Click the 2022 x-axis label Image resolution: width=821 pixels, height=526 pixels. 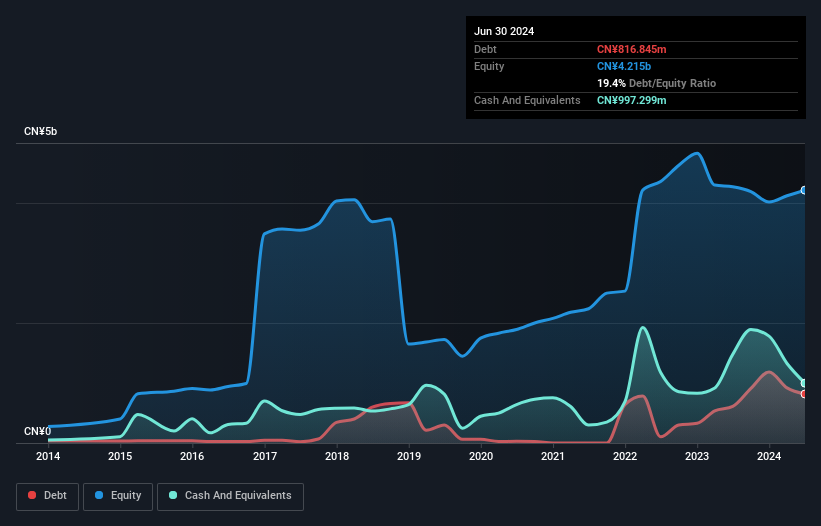click(x=625, y=456)
